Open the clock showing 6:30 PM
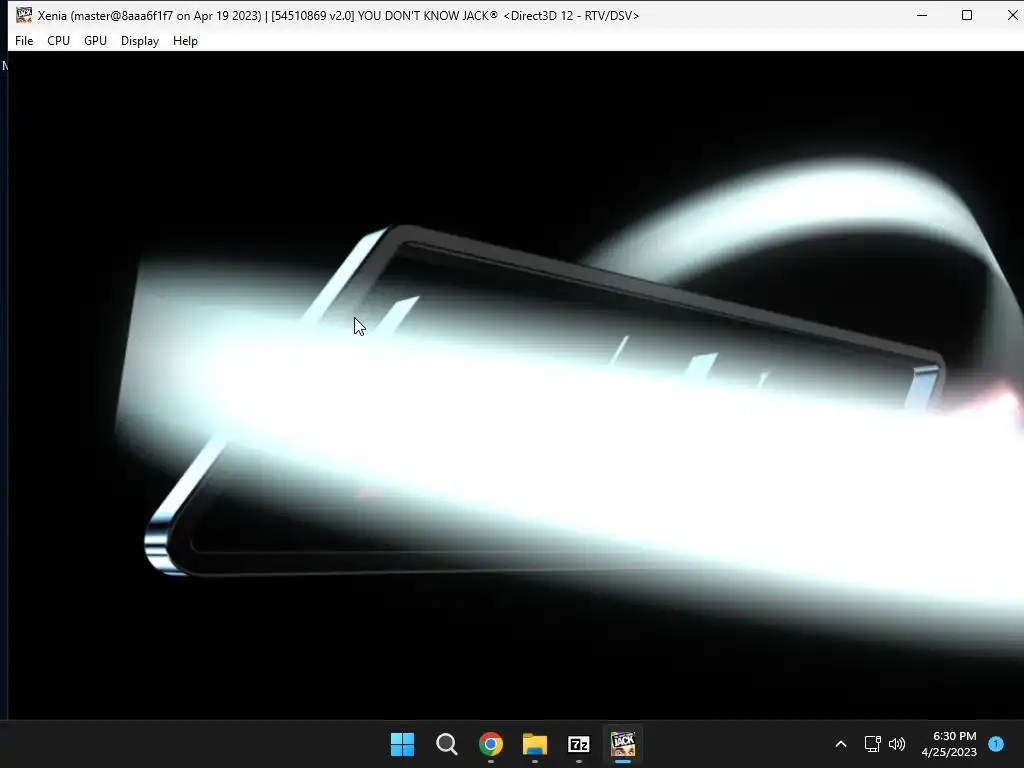 [x=949, y=744]
